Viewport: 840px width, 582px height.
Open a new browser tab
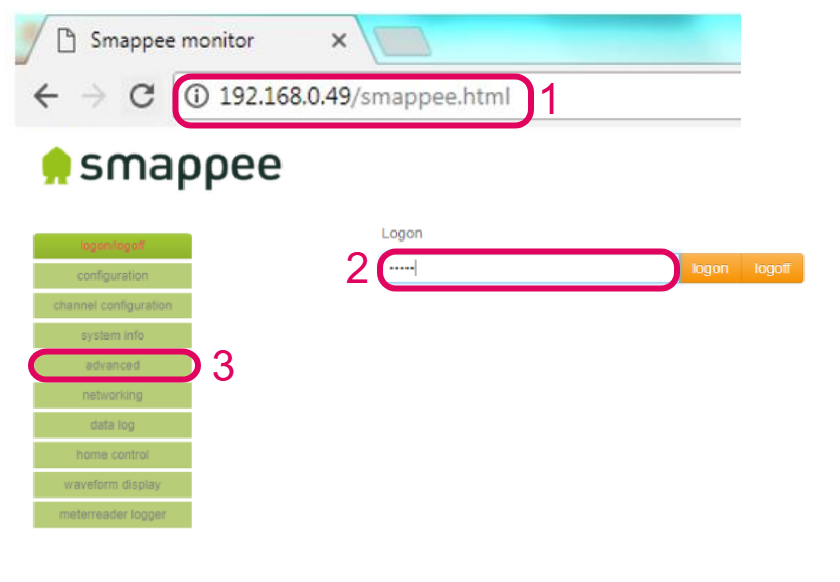point(400,41)
